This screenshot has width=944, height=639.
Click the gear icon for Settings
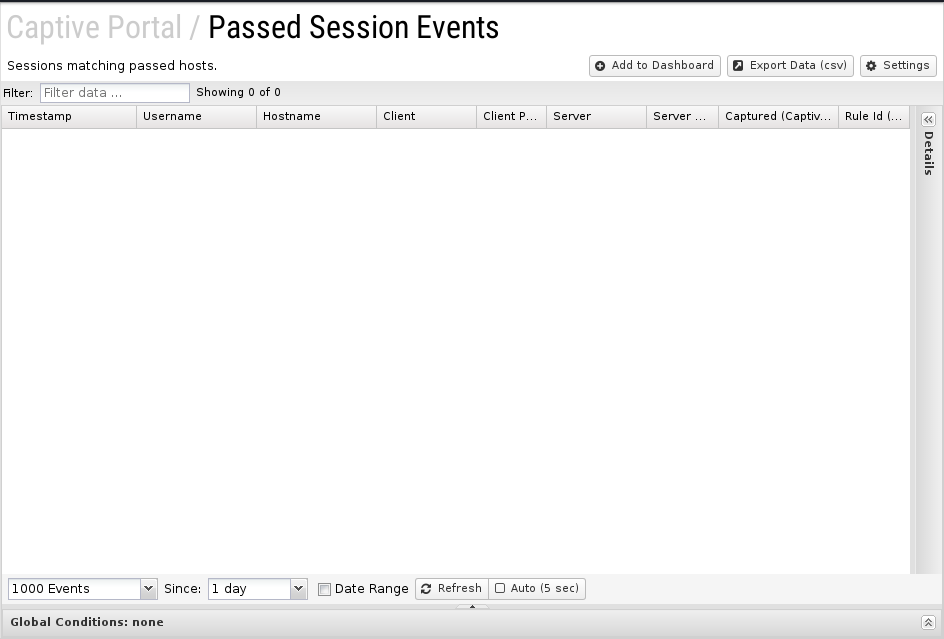click(871, 66)
